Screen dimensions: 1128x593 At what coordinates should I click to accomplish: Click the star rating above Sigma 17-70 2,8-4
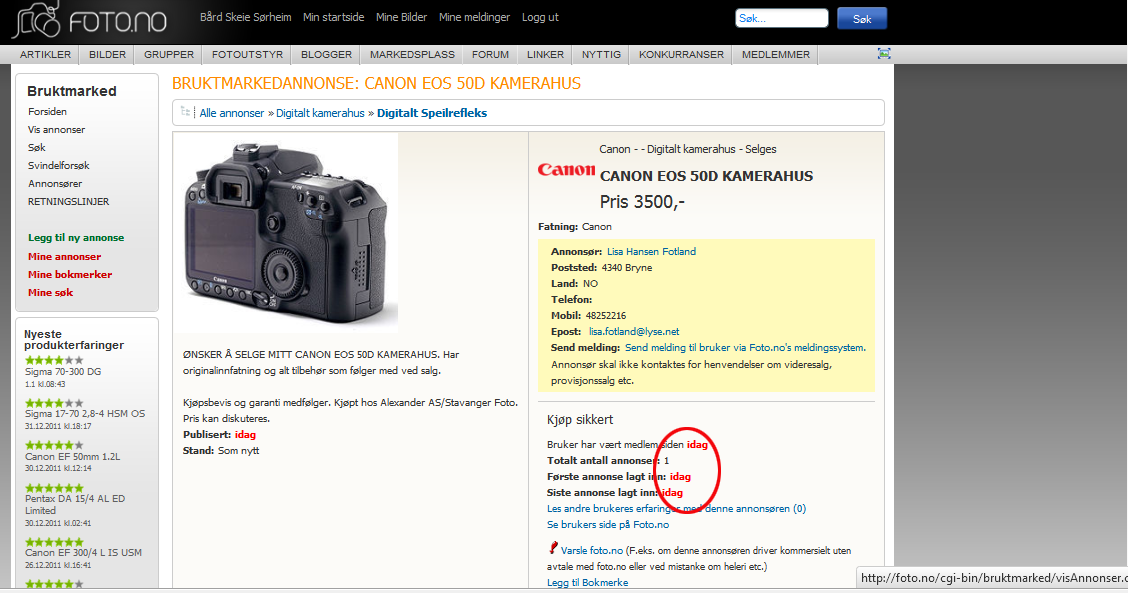(x=54, y=403)
